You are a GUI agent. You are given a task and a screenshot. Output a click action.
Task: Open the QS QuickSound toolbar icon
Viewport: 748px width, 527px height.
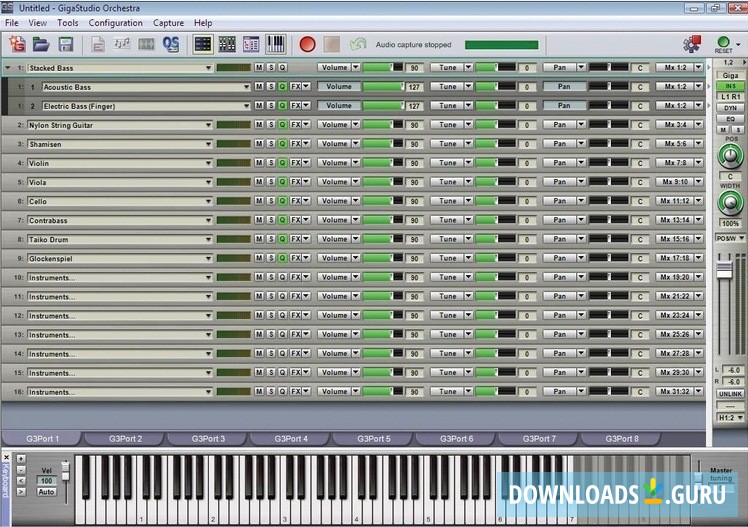171,44
